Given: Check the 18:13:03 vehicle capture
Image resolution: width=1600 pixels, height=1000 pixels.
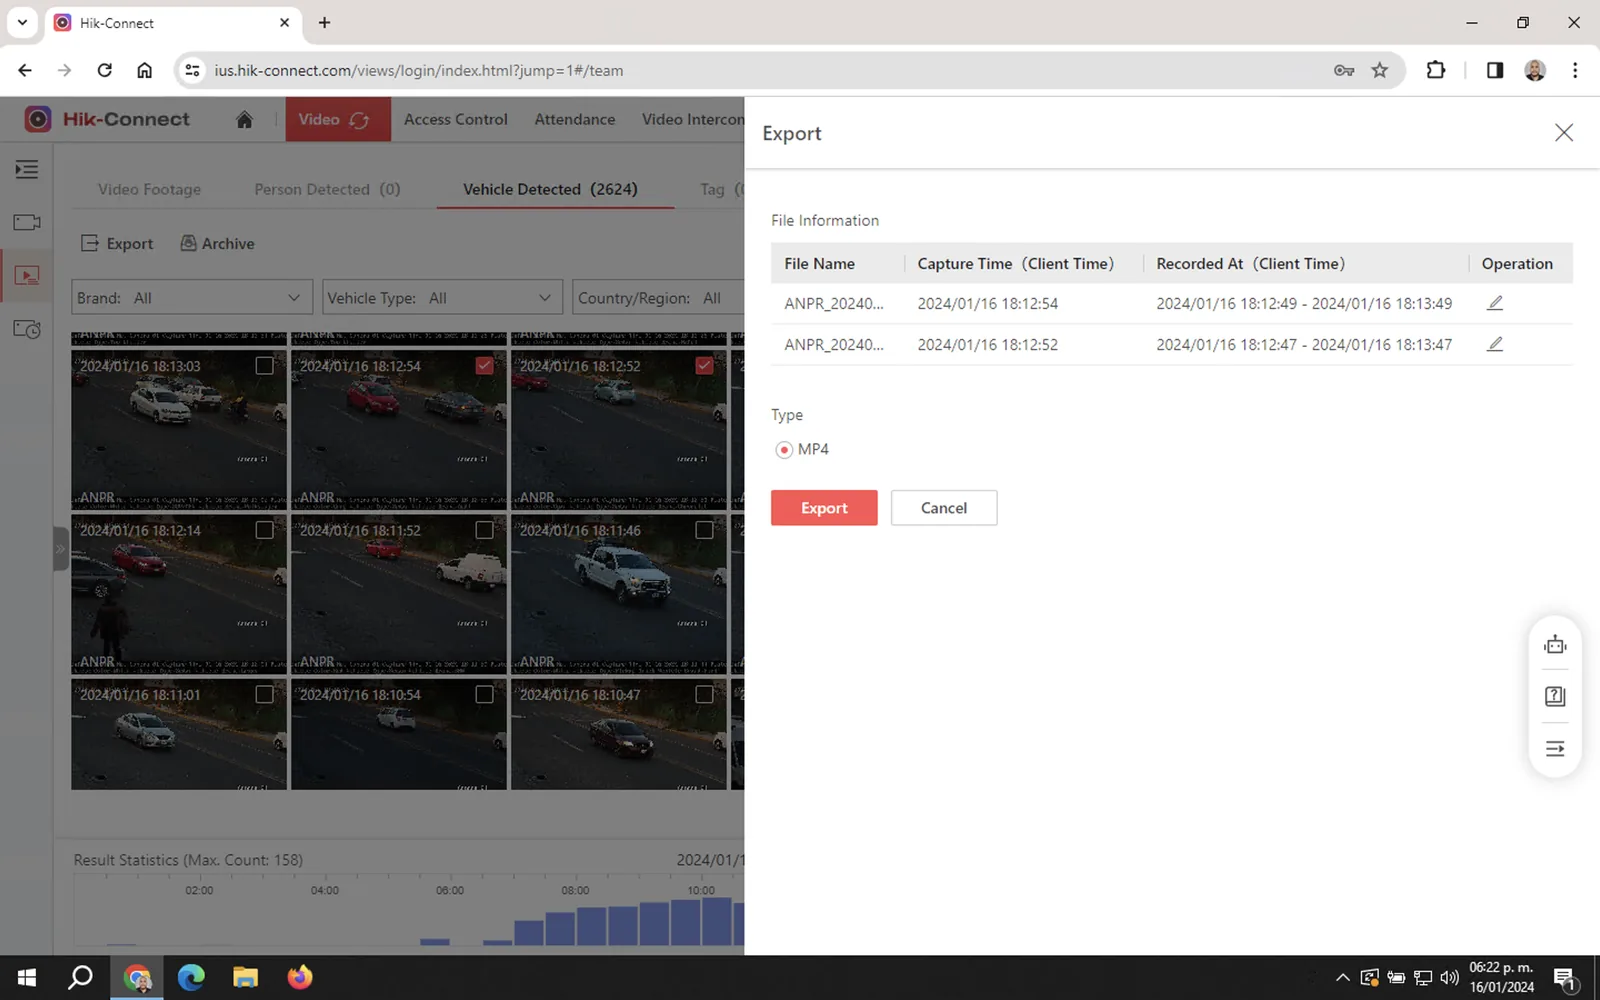Looking at the screenshot, I should tap(264, 366).
